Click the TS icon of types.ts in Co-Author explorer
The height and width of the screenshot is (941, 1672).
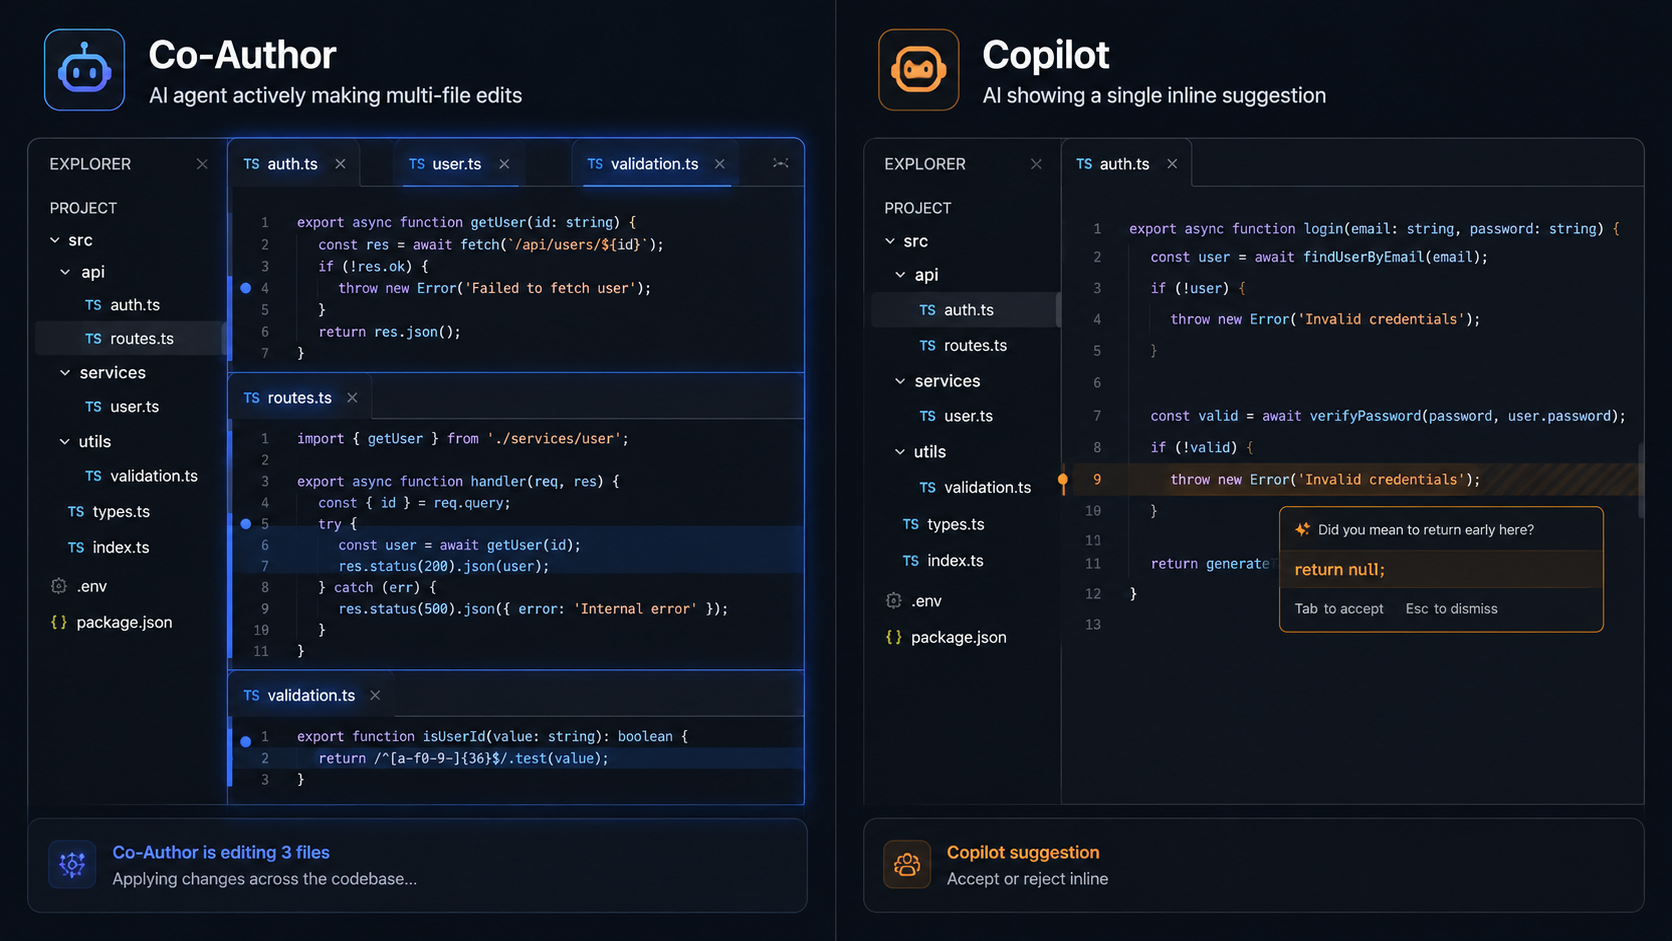(76, 512)
